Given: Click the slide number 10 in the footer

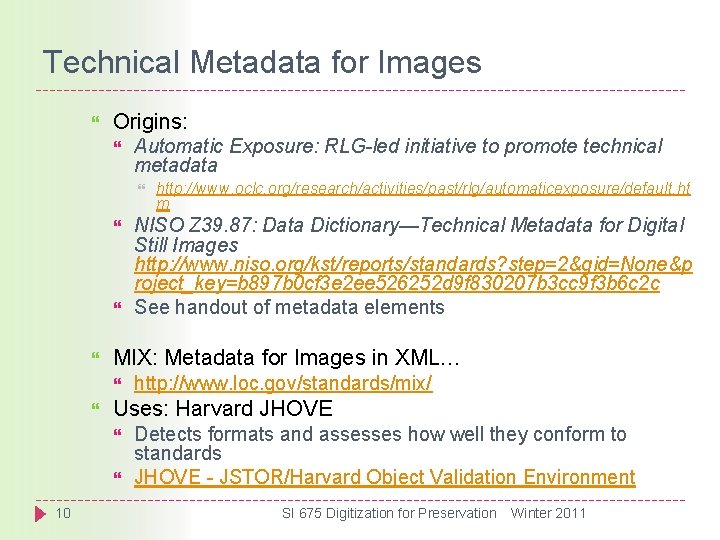Looking at the screenshot, I should (x=62, y=513).
